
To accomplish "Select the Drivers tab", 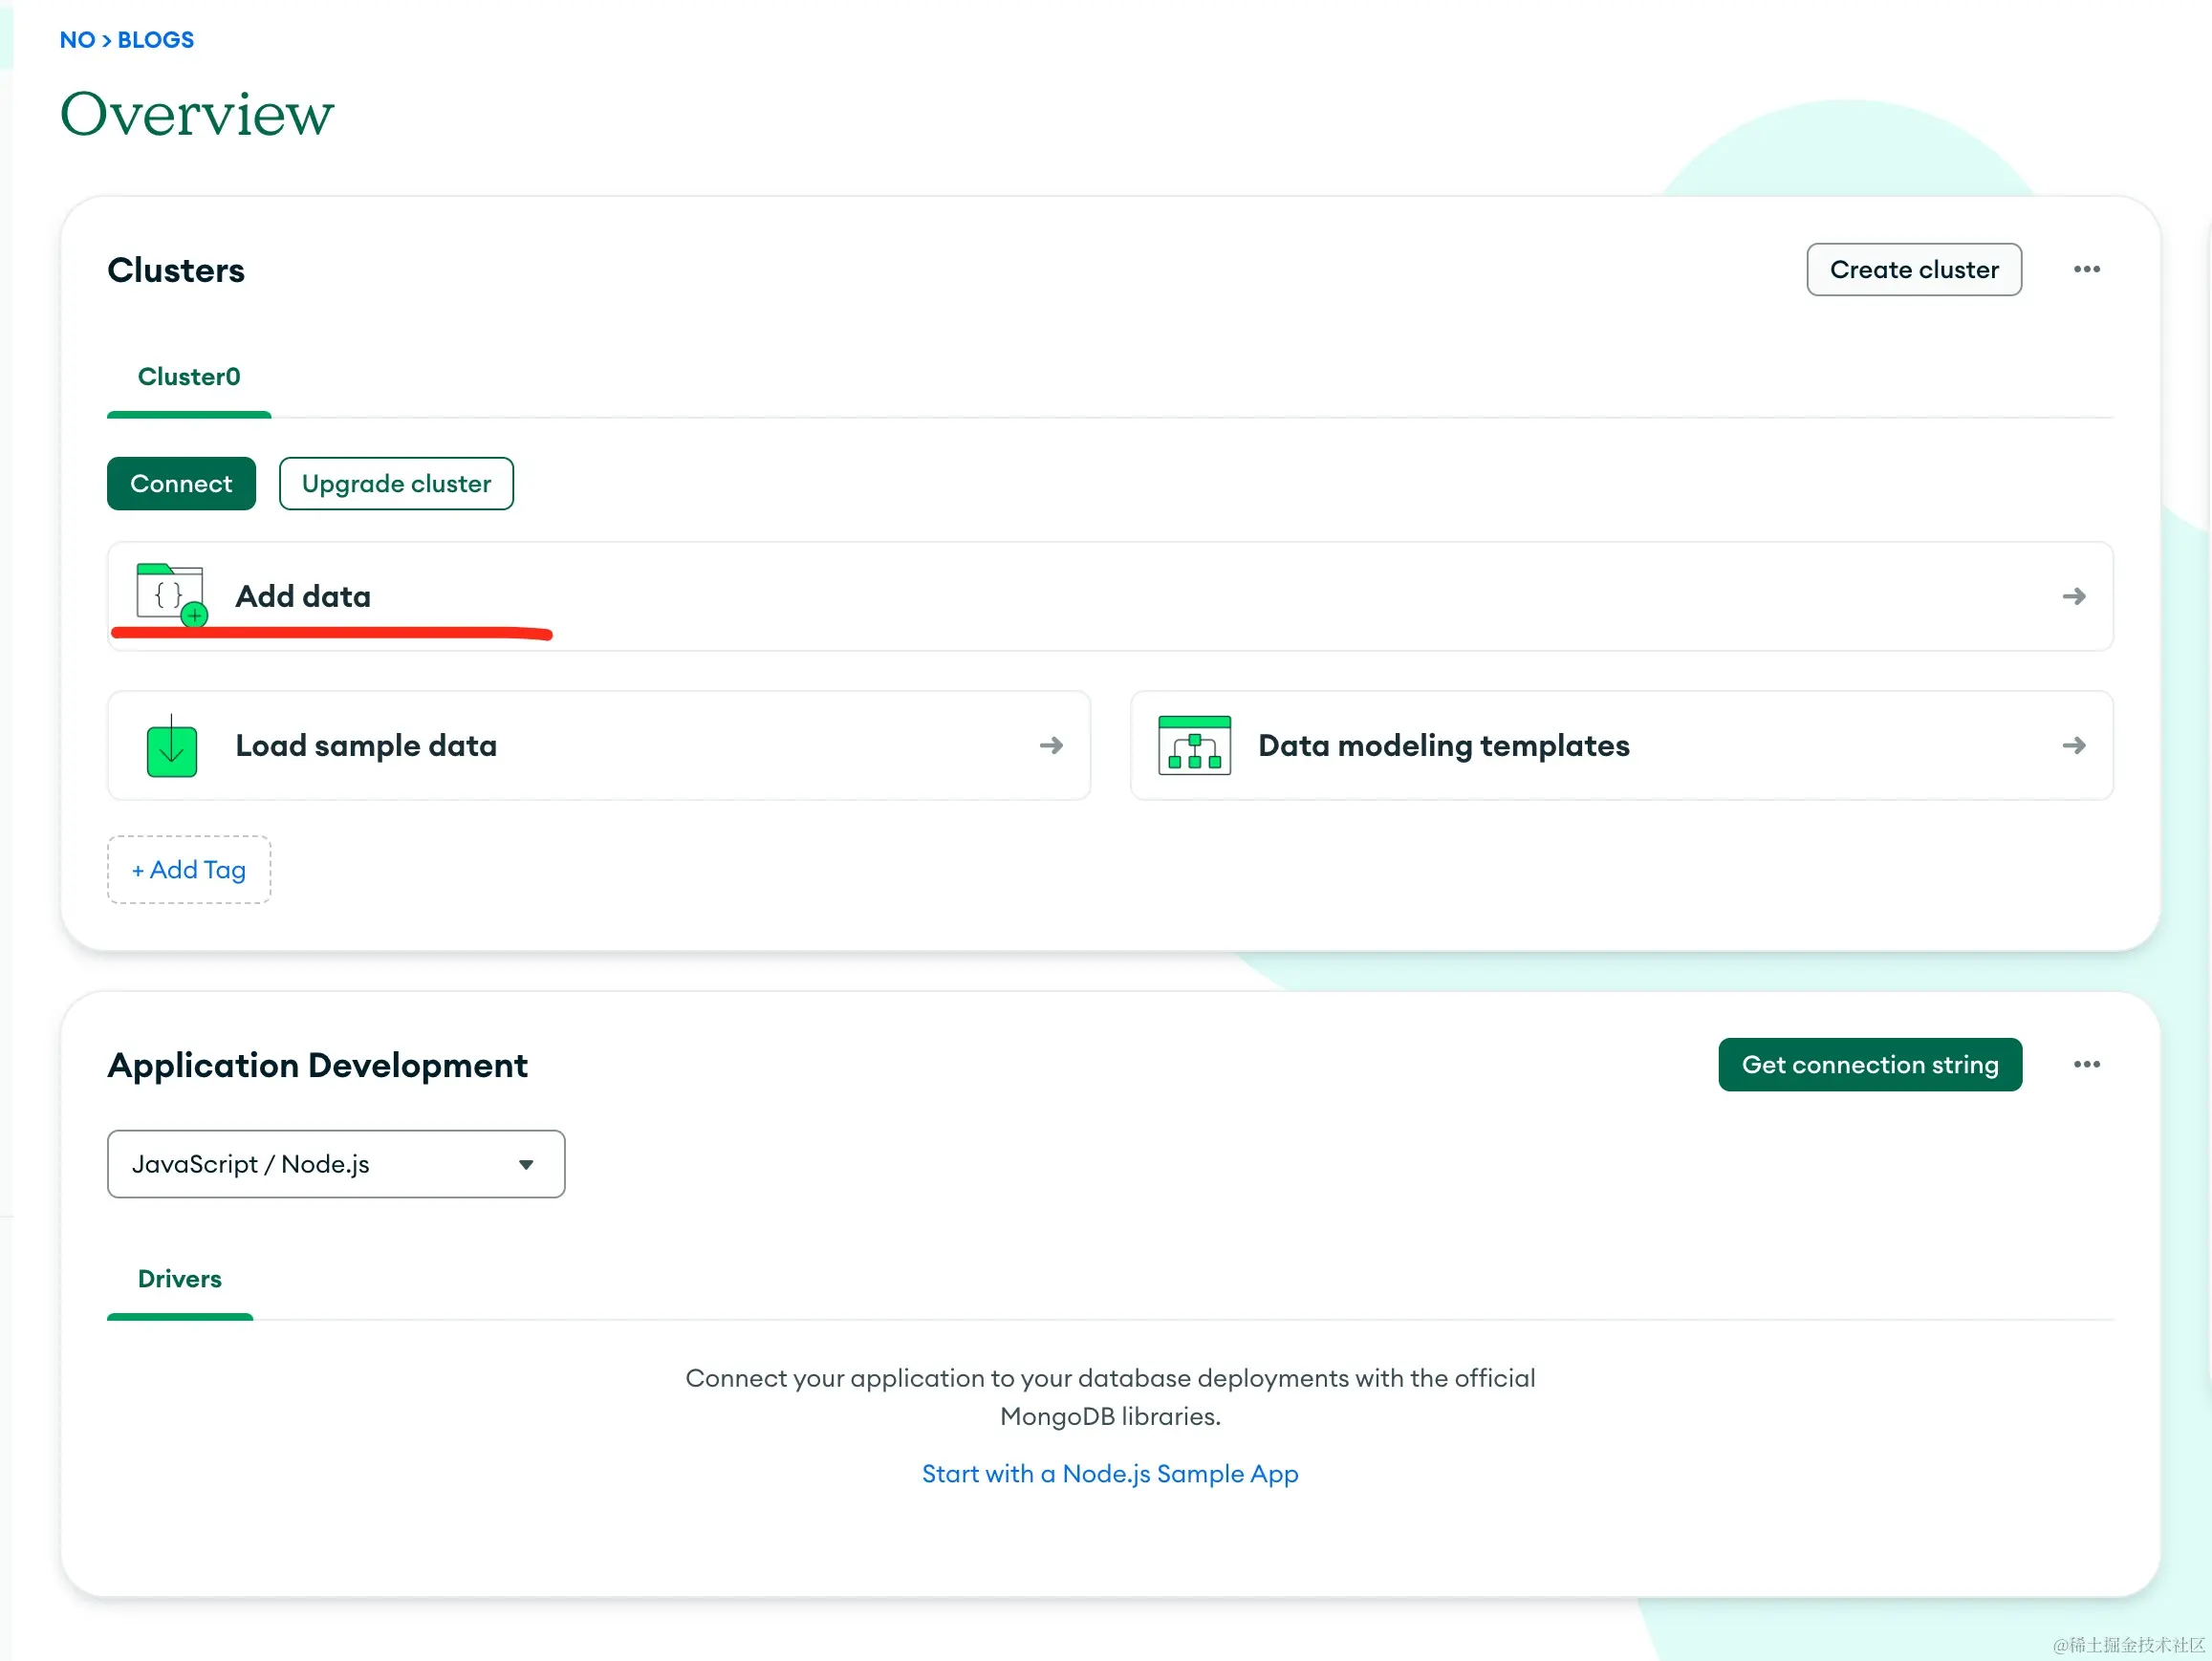I will (180, 1279).
